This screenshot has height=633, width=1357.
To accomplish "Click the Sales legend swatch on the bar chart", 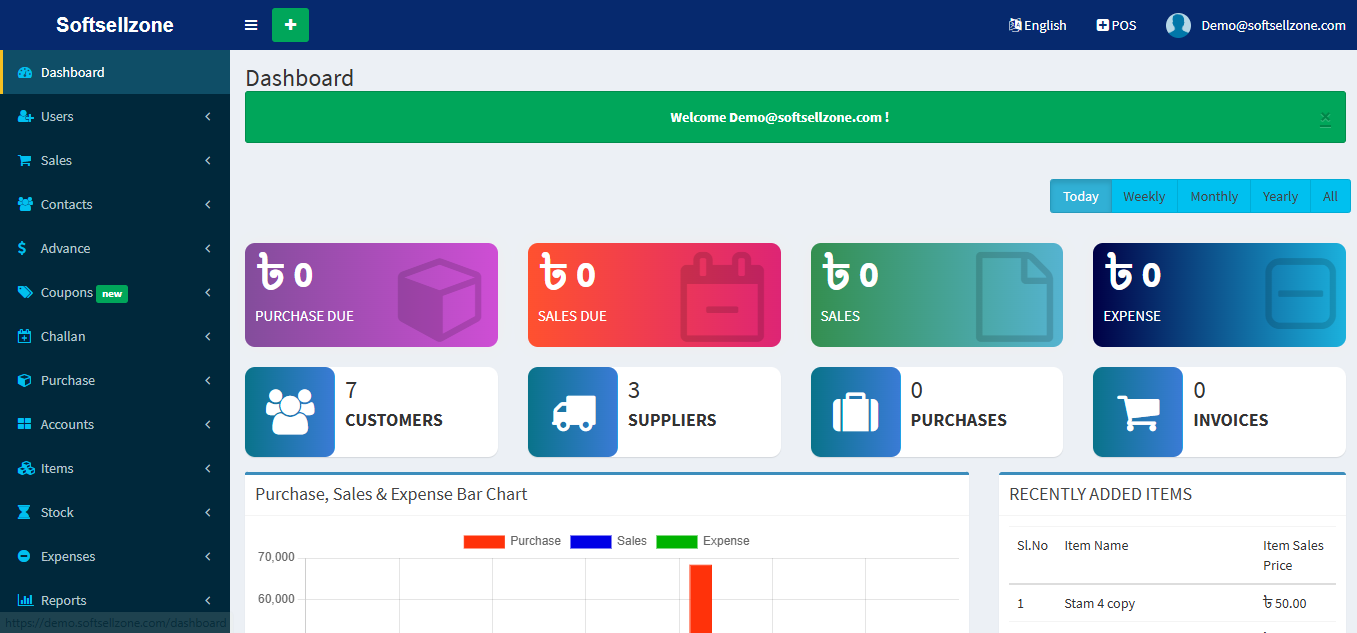I will [x=590, y=541].
